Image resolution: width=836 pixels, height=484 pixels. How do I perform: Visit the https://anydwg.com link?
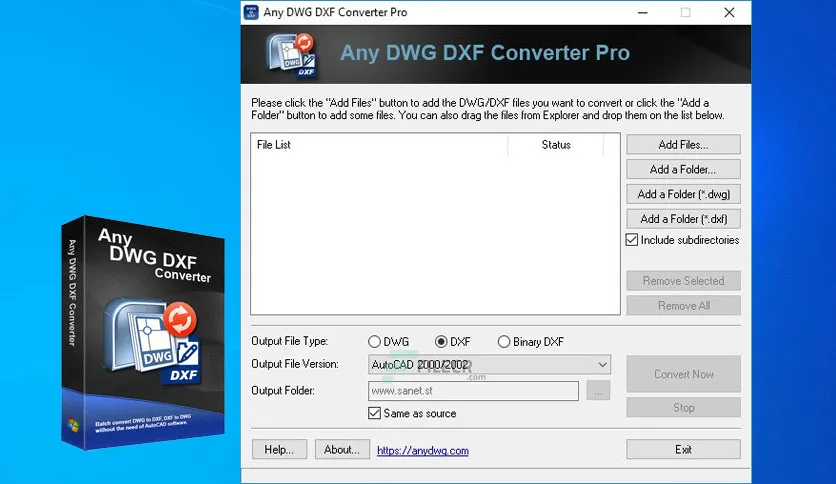click(423, 450)
